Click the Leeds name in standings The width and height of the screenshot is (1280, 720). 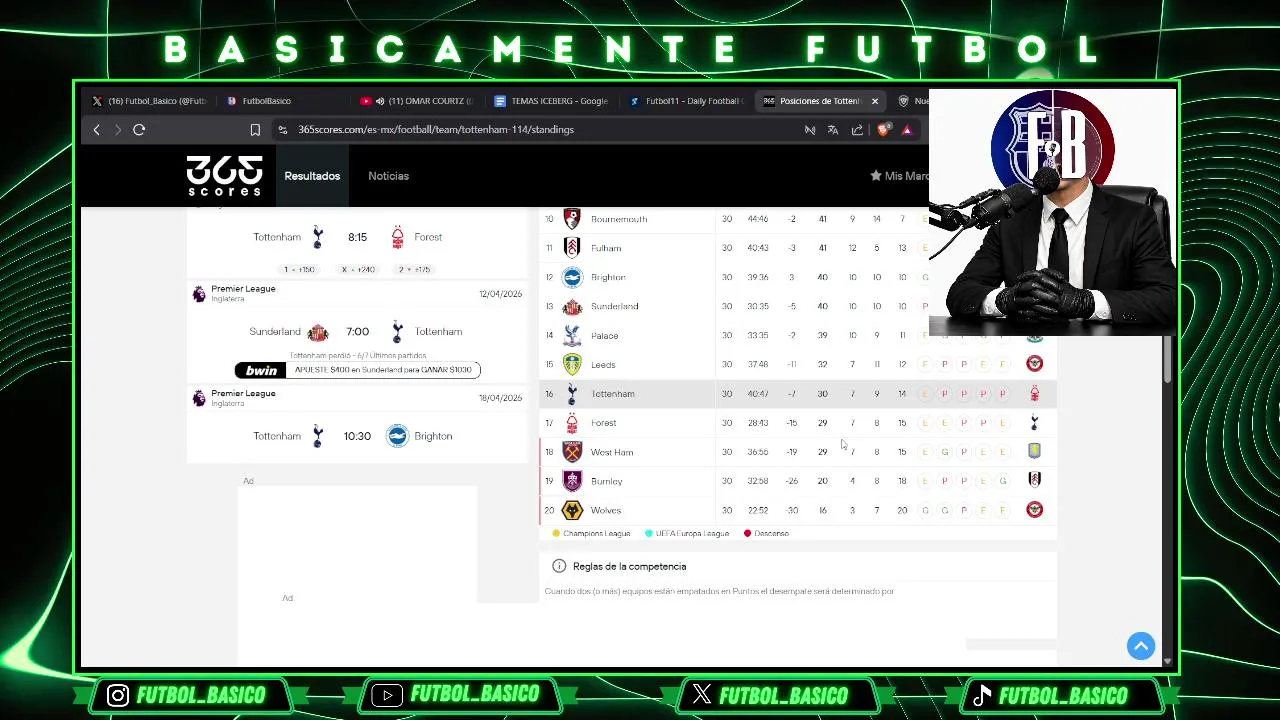[x=603, y=365]
